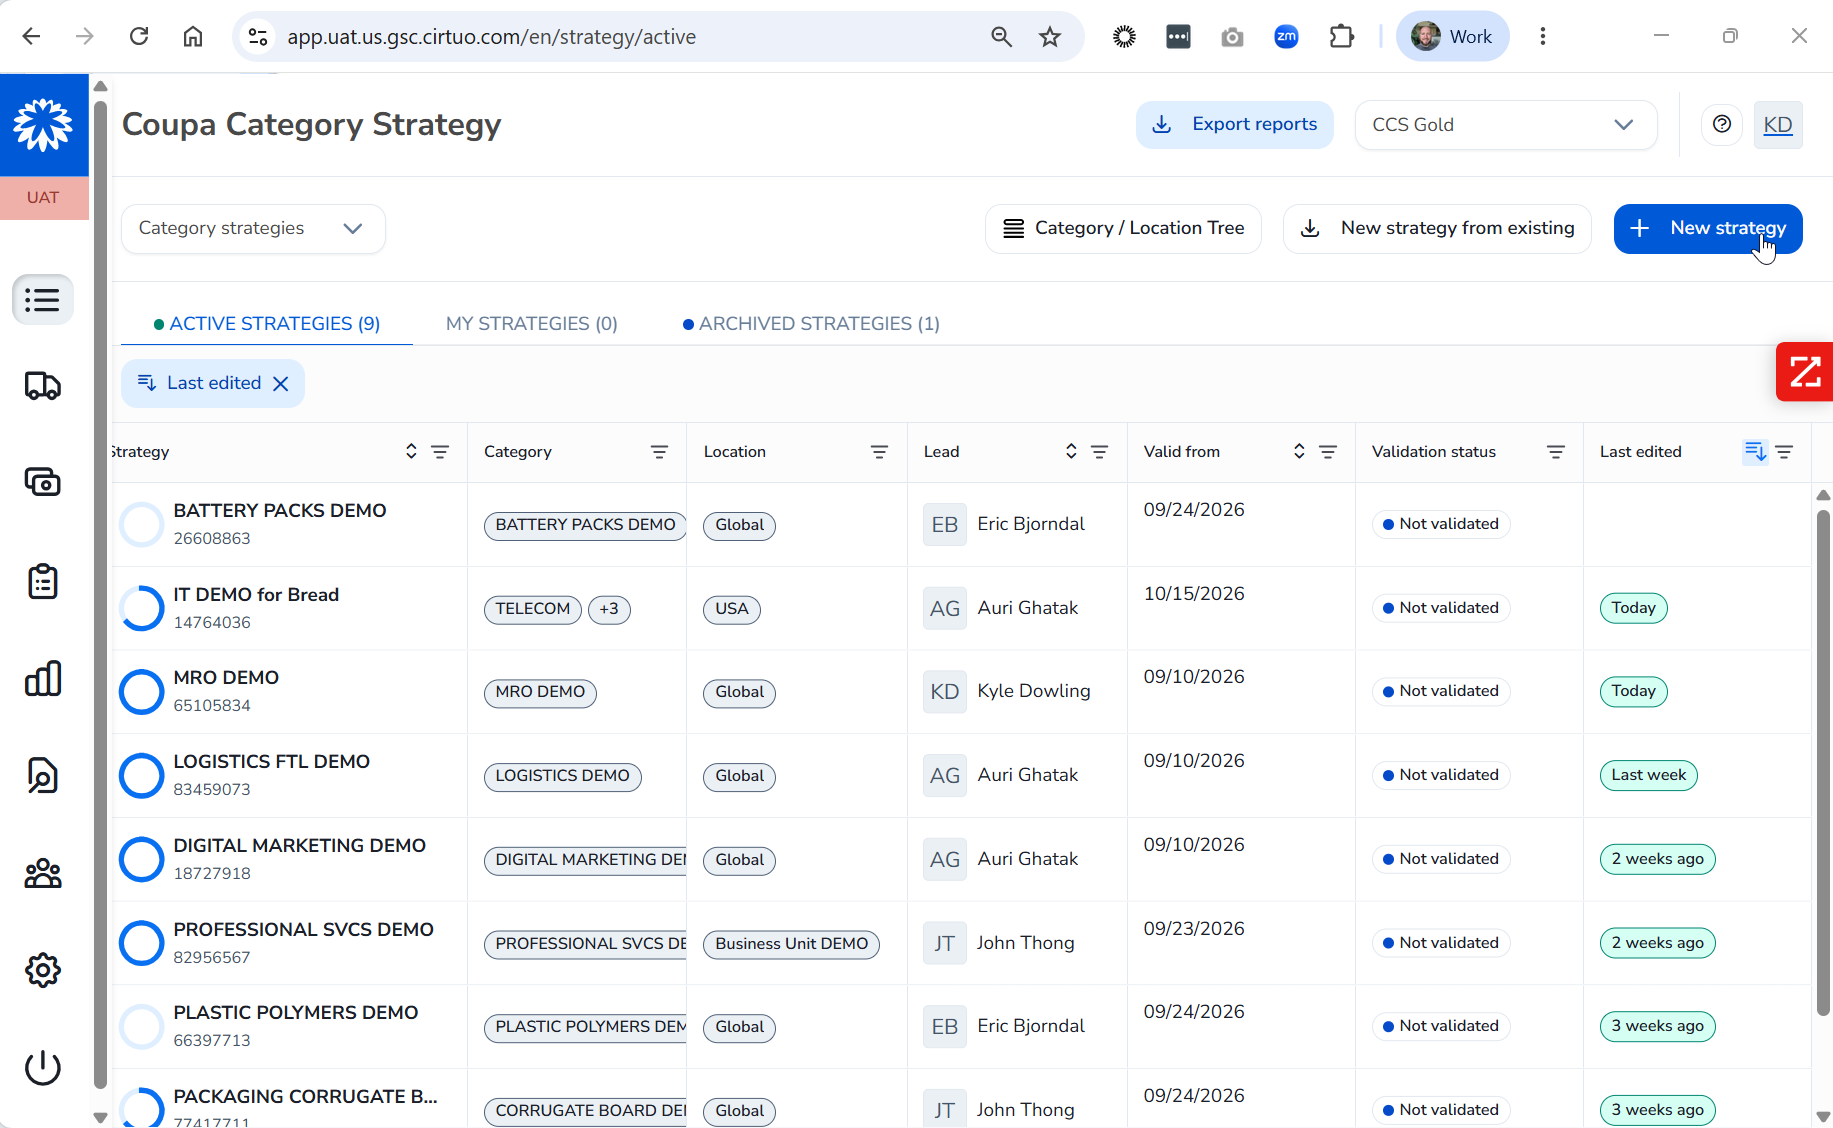This screenshot has width=1833, height=1128.
Task: Click progress ring for MRO DEMO
Action: (141, 692)
